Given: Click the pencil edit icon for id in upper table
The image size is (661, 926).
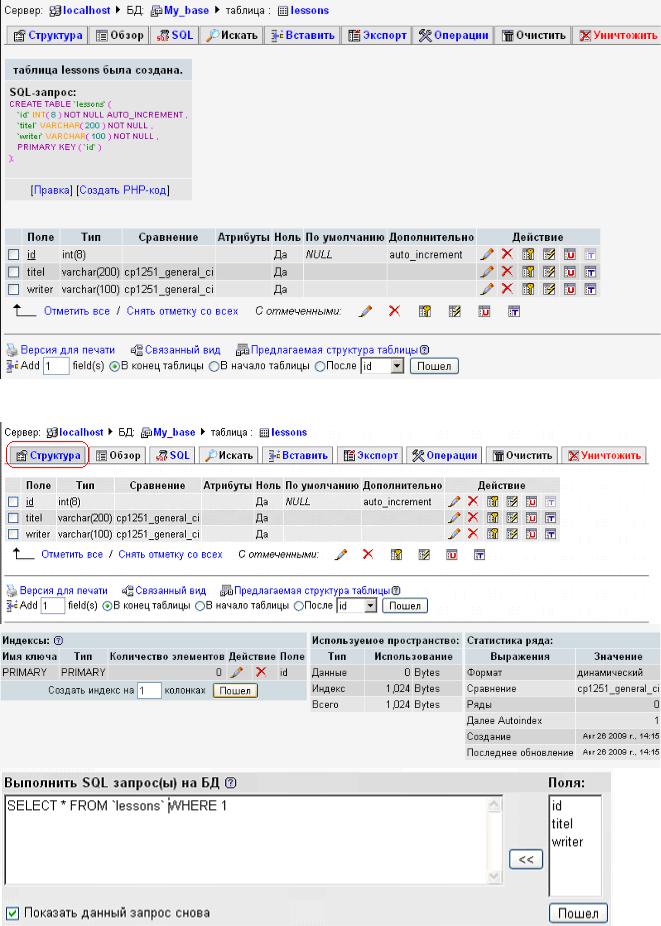Looking at the screenshot, I should [487, 255].
